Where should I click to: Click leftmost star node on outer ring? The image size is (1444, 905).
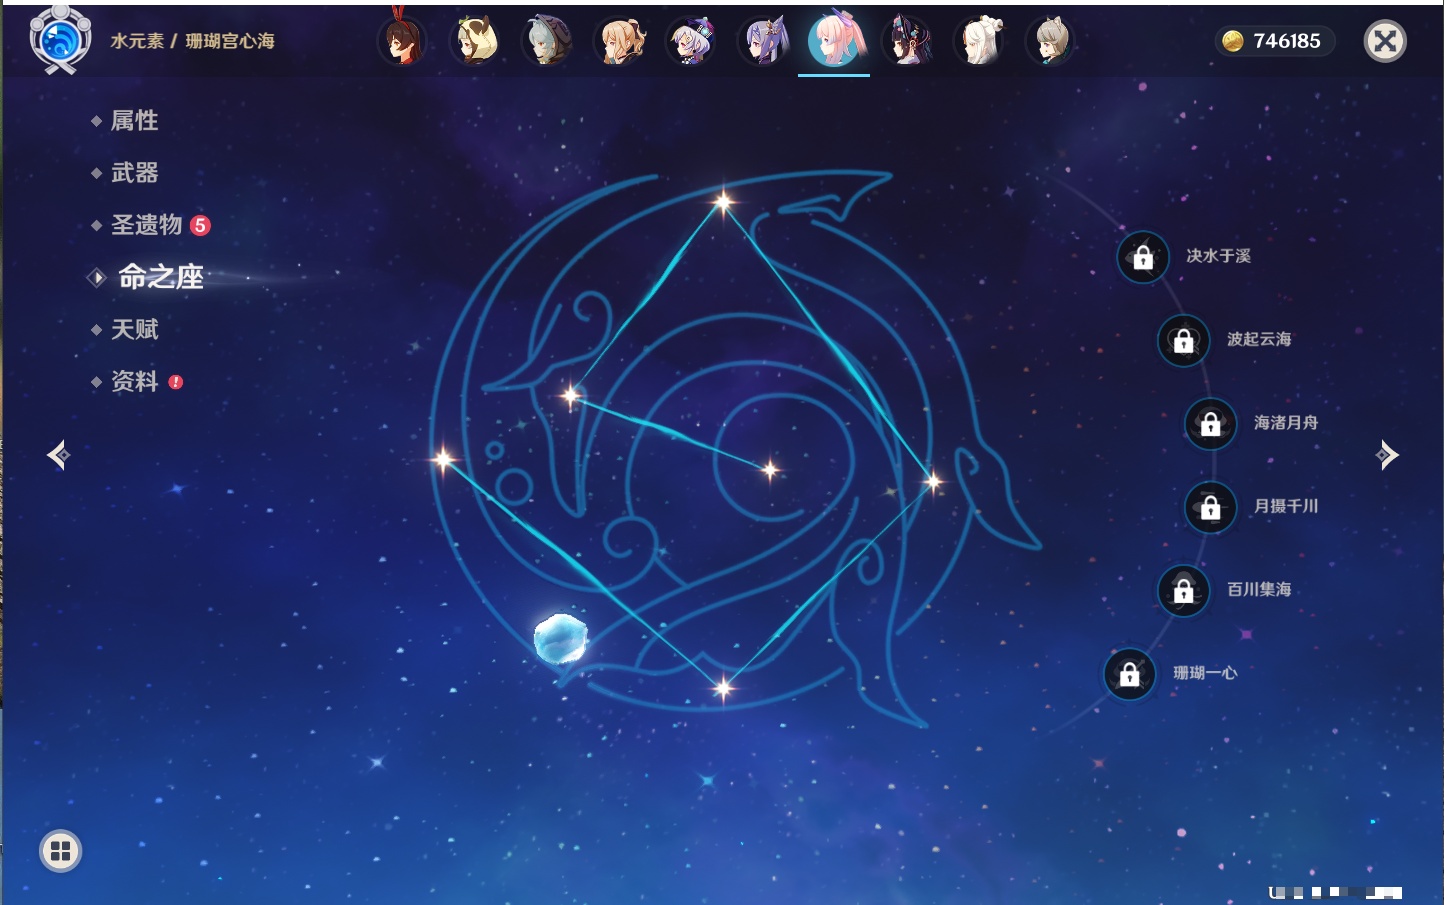(442, 459)
